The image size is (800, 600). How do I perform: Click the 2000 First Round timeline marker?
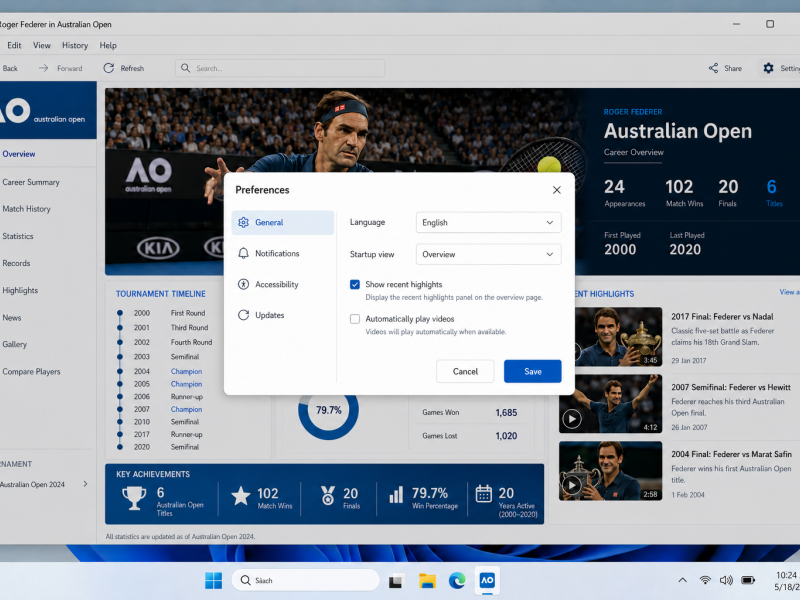119,313
